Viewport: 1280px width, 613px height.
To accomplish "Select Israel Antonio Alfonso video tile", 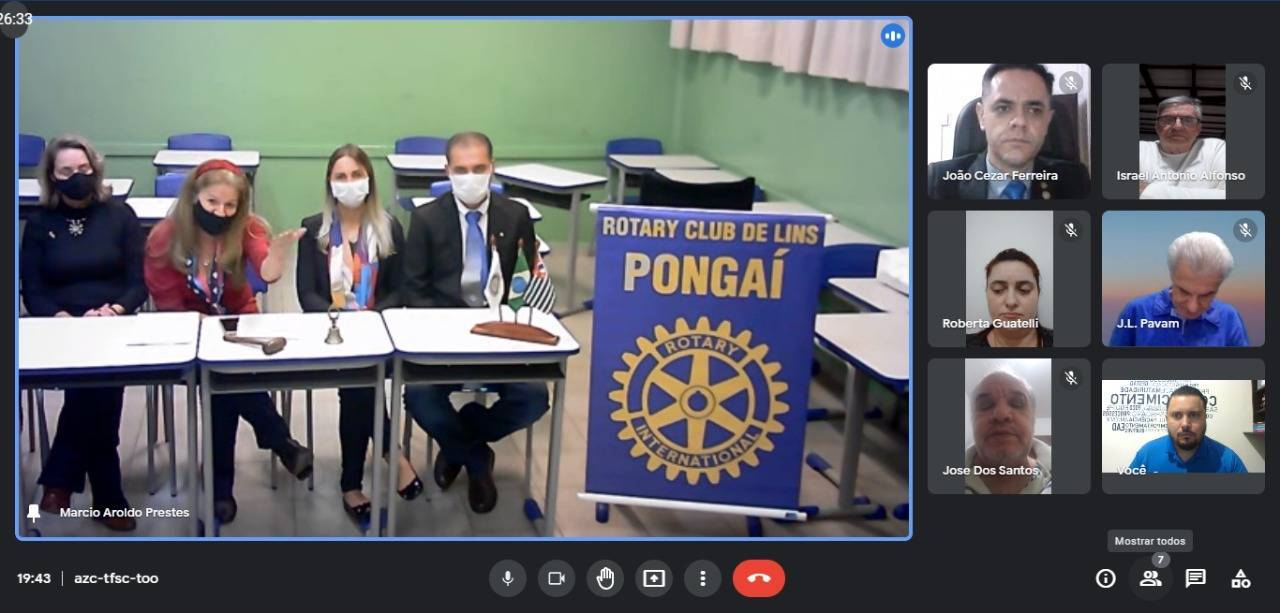I will coord(1183,131).
